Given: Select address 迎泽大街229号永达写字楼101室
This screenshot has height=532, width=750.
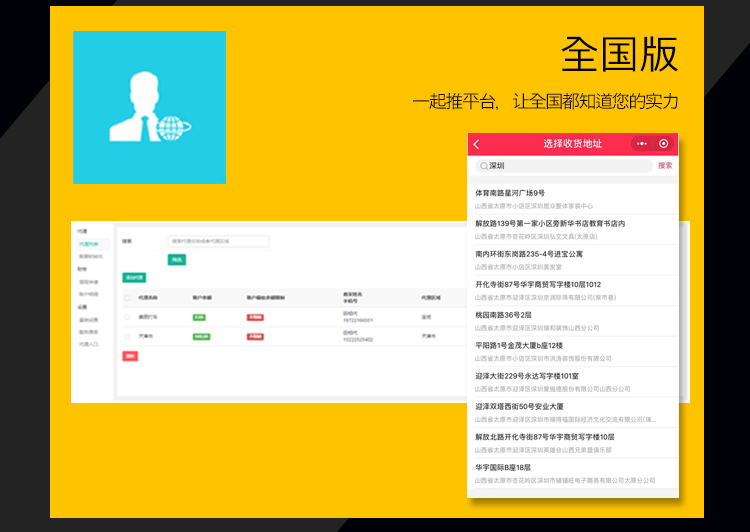Looking at the screenshot, I should pyautogui.click(x=573, y=382).
